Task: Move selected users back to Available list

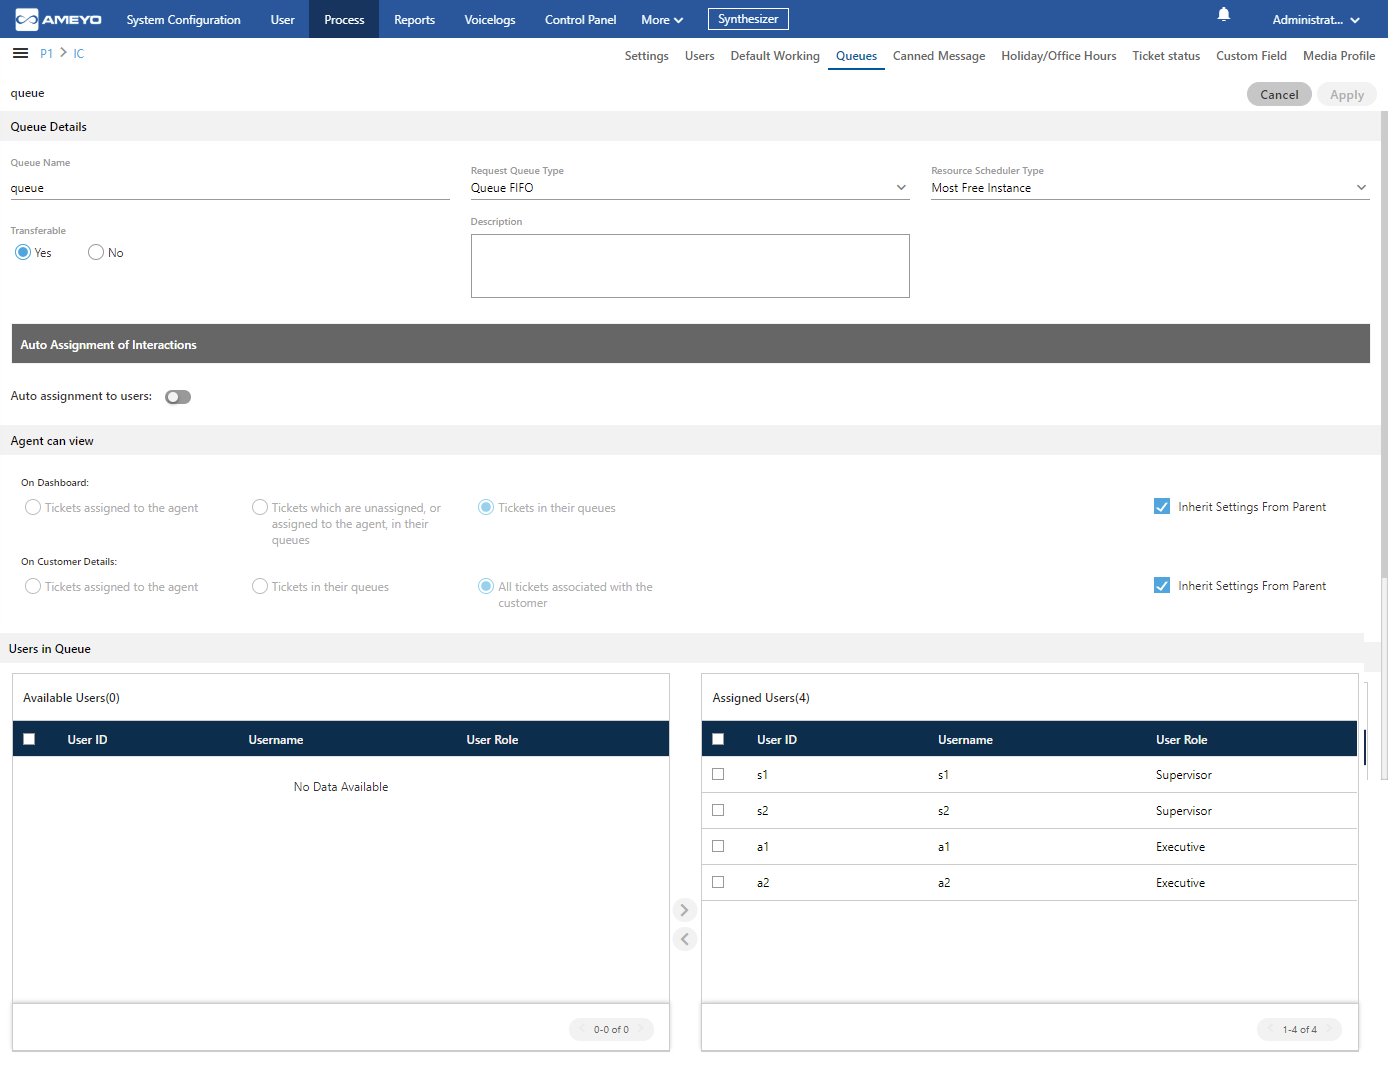Action: coord(684,939)
